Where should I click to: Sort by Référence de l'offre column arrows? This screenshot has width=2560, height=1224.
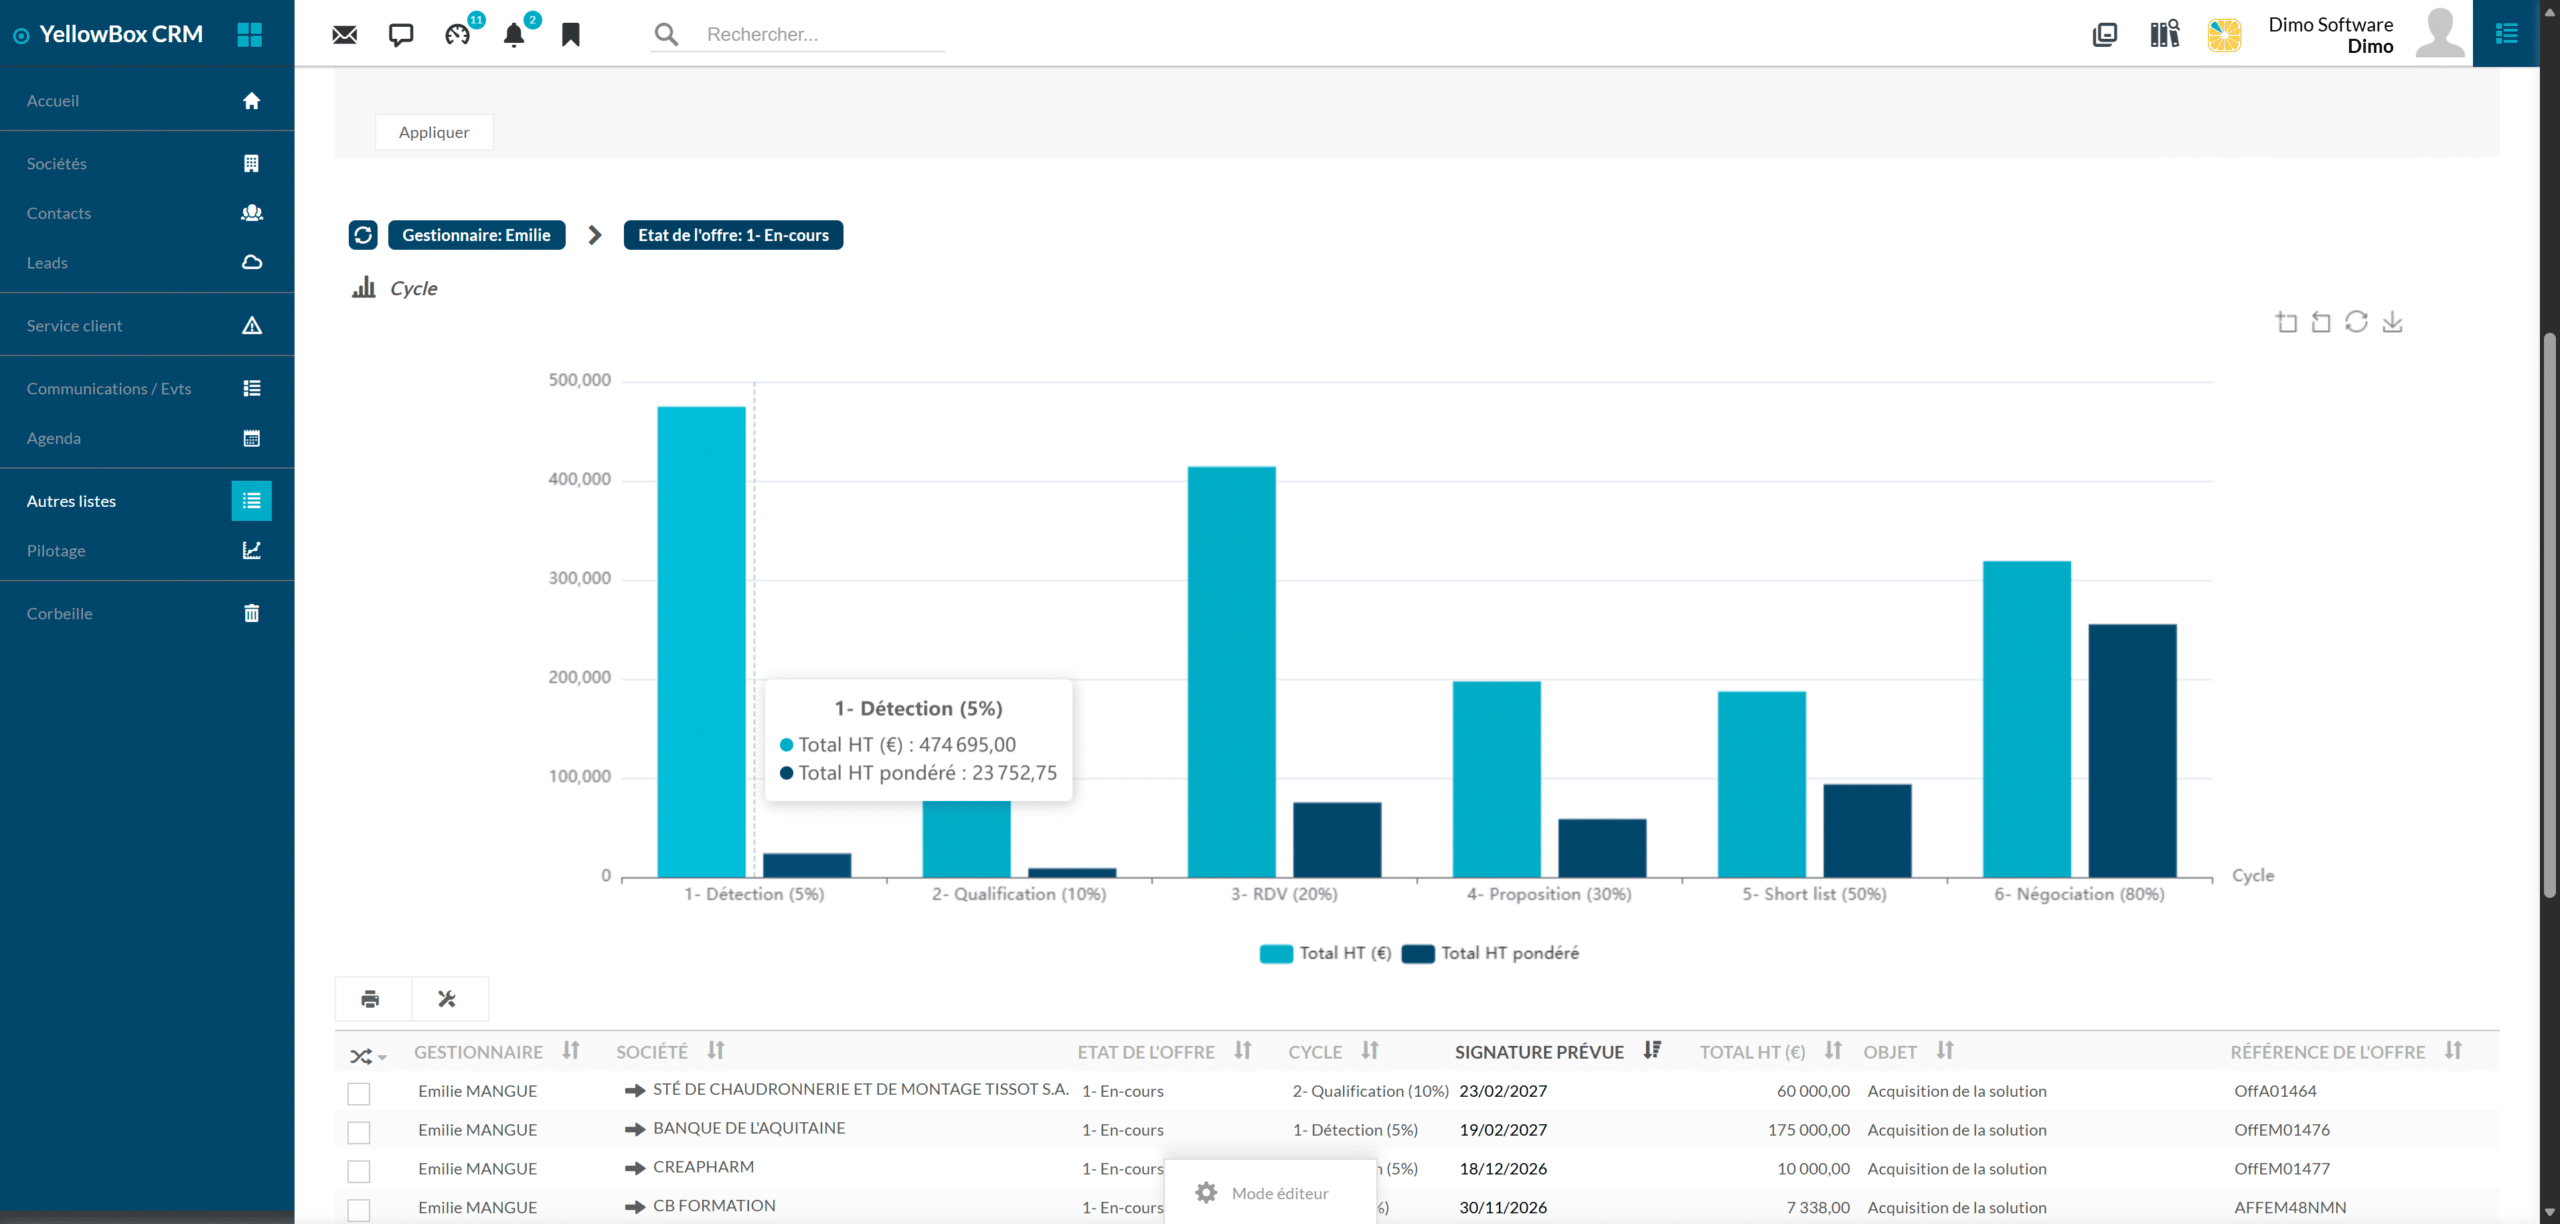(x=2454, y=1051)
